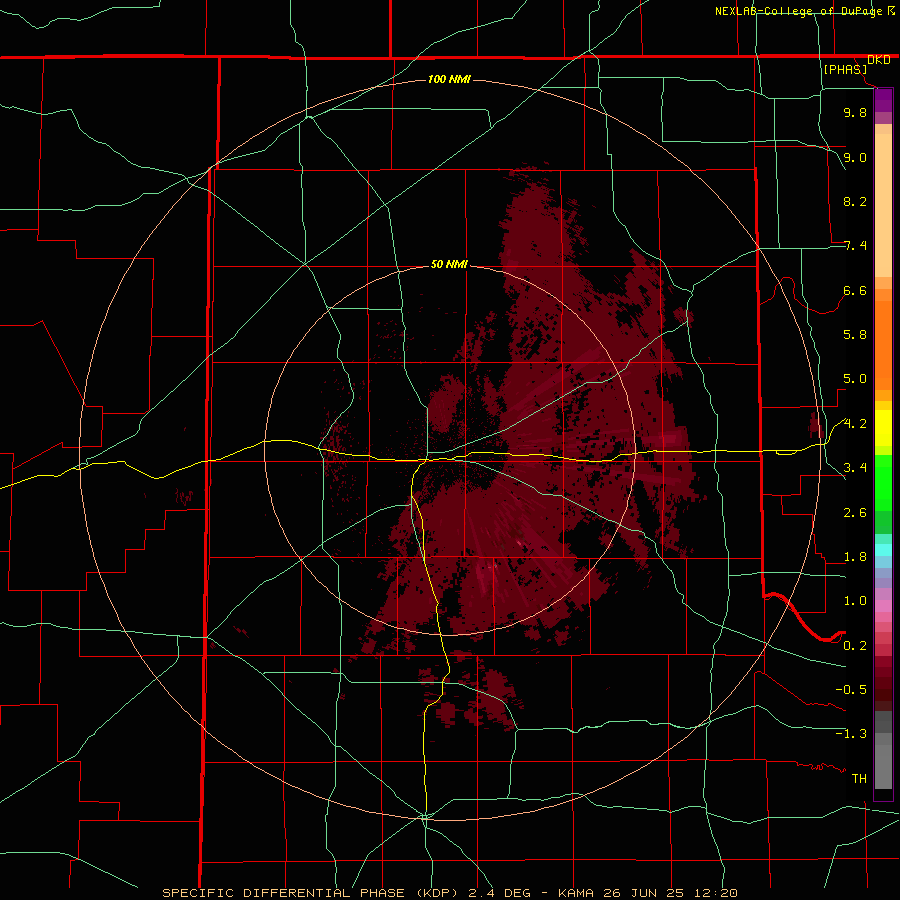
Task: Click the 100 NMI range ring label
Action: tap(449, 79)
